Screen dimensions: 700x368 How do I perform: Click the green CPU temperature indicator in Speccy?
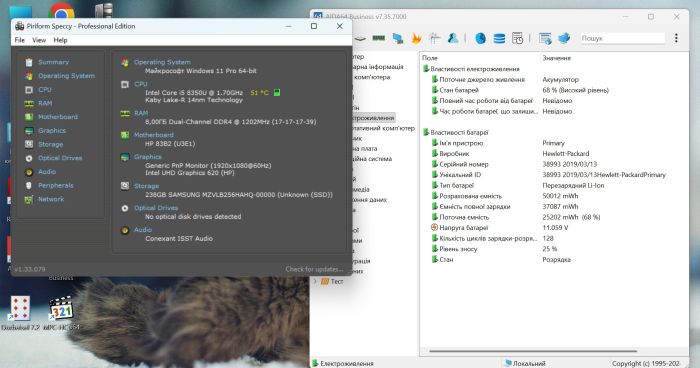point(277,93)
